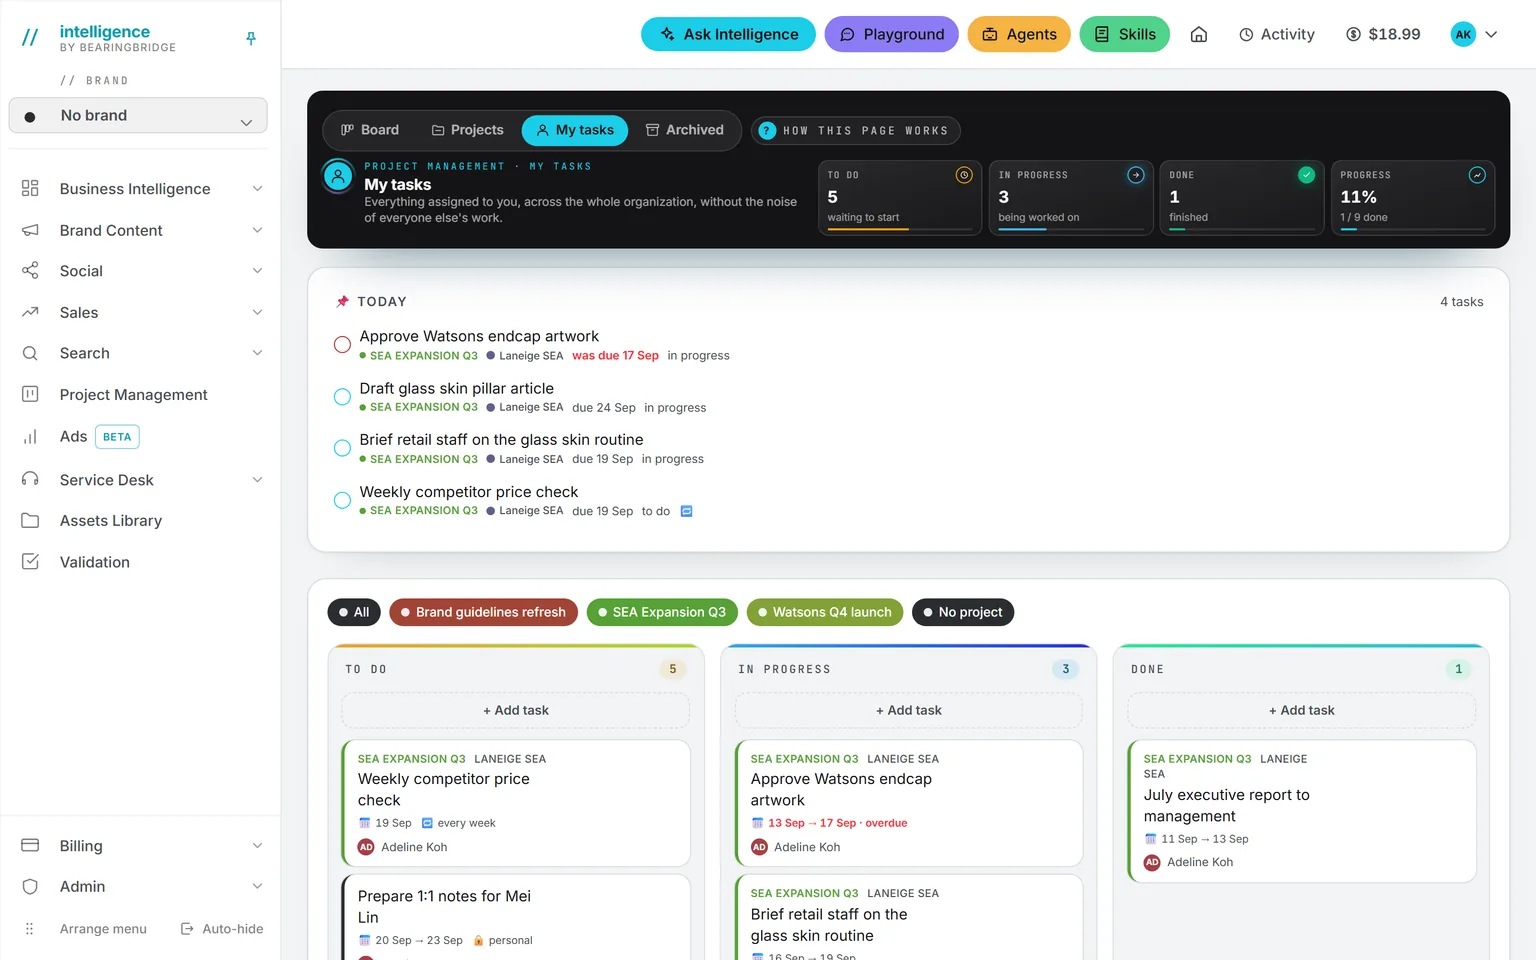Expand the Search chevron

(x=257, y=353)
